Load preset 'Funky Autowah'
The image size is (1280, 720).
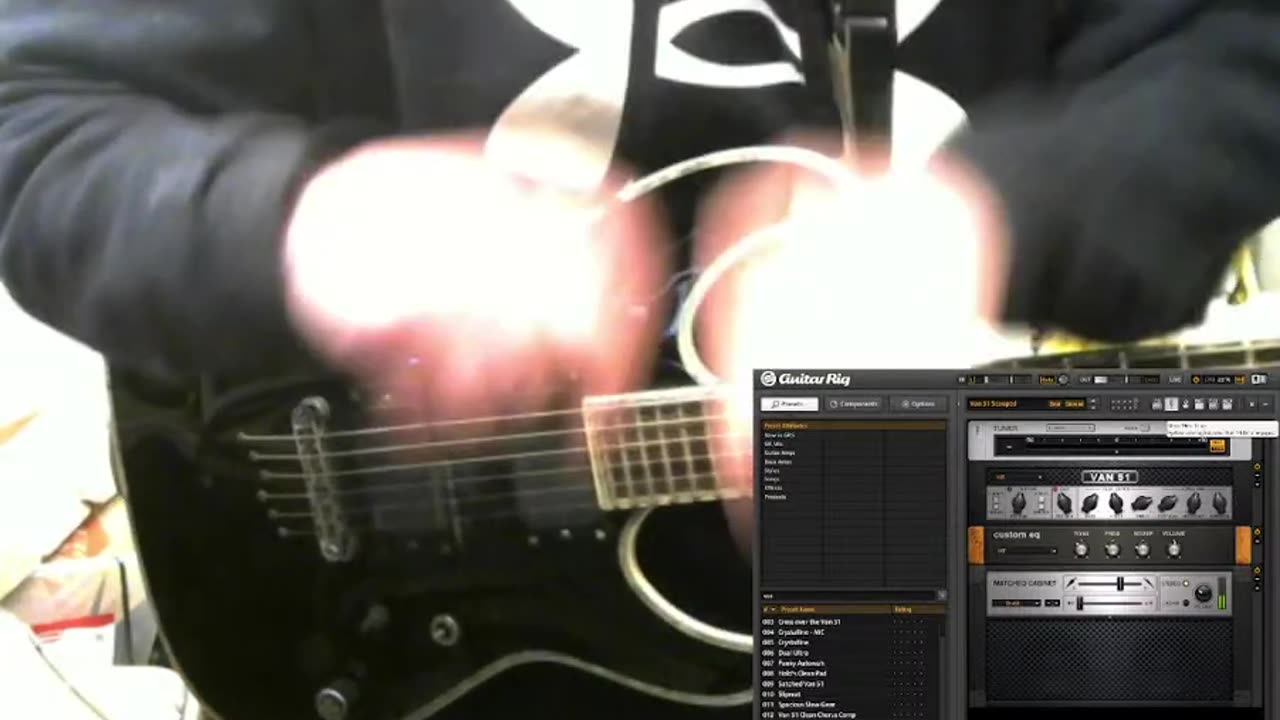[801, 663]
